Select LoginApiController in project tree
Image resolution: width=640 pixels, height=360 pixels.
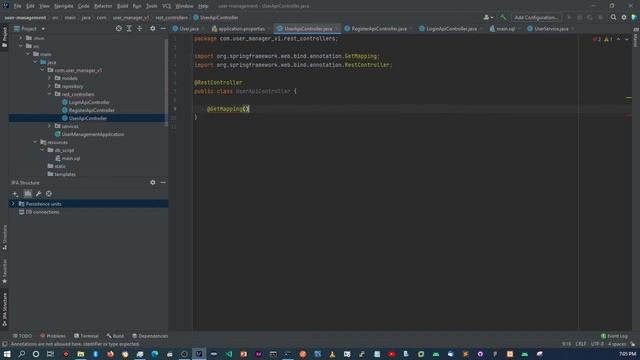[89, 102]
